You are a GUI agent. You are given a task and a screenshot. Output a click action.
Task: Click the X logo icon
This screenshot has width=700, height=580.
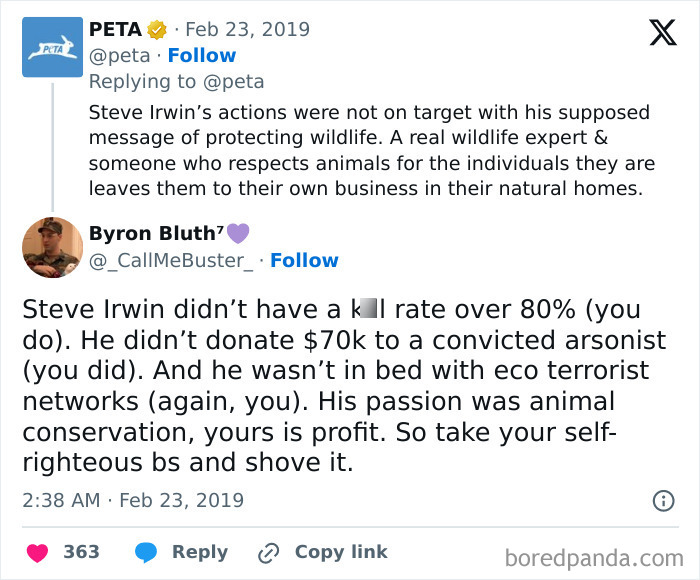[662, 33]
